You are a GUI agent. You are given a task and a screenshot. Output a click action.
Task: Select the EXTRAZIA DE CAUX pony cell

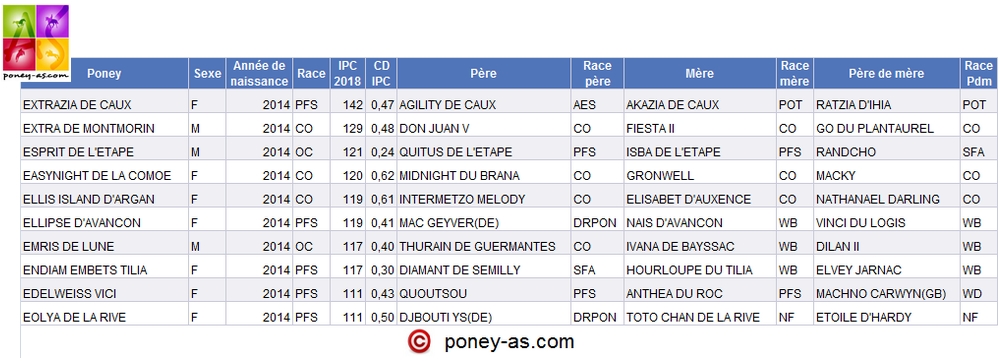pos(104,105)
